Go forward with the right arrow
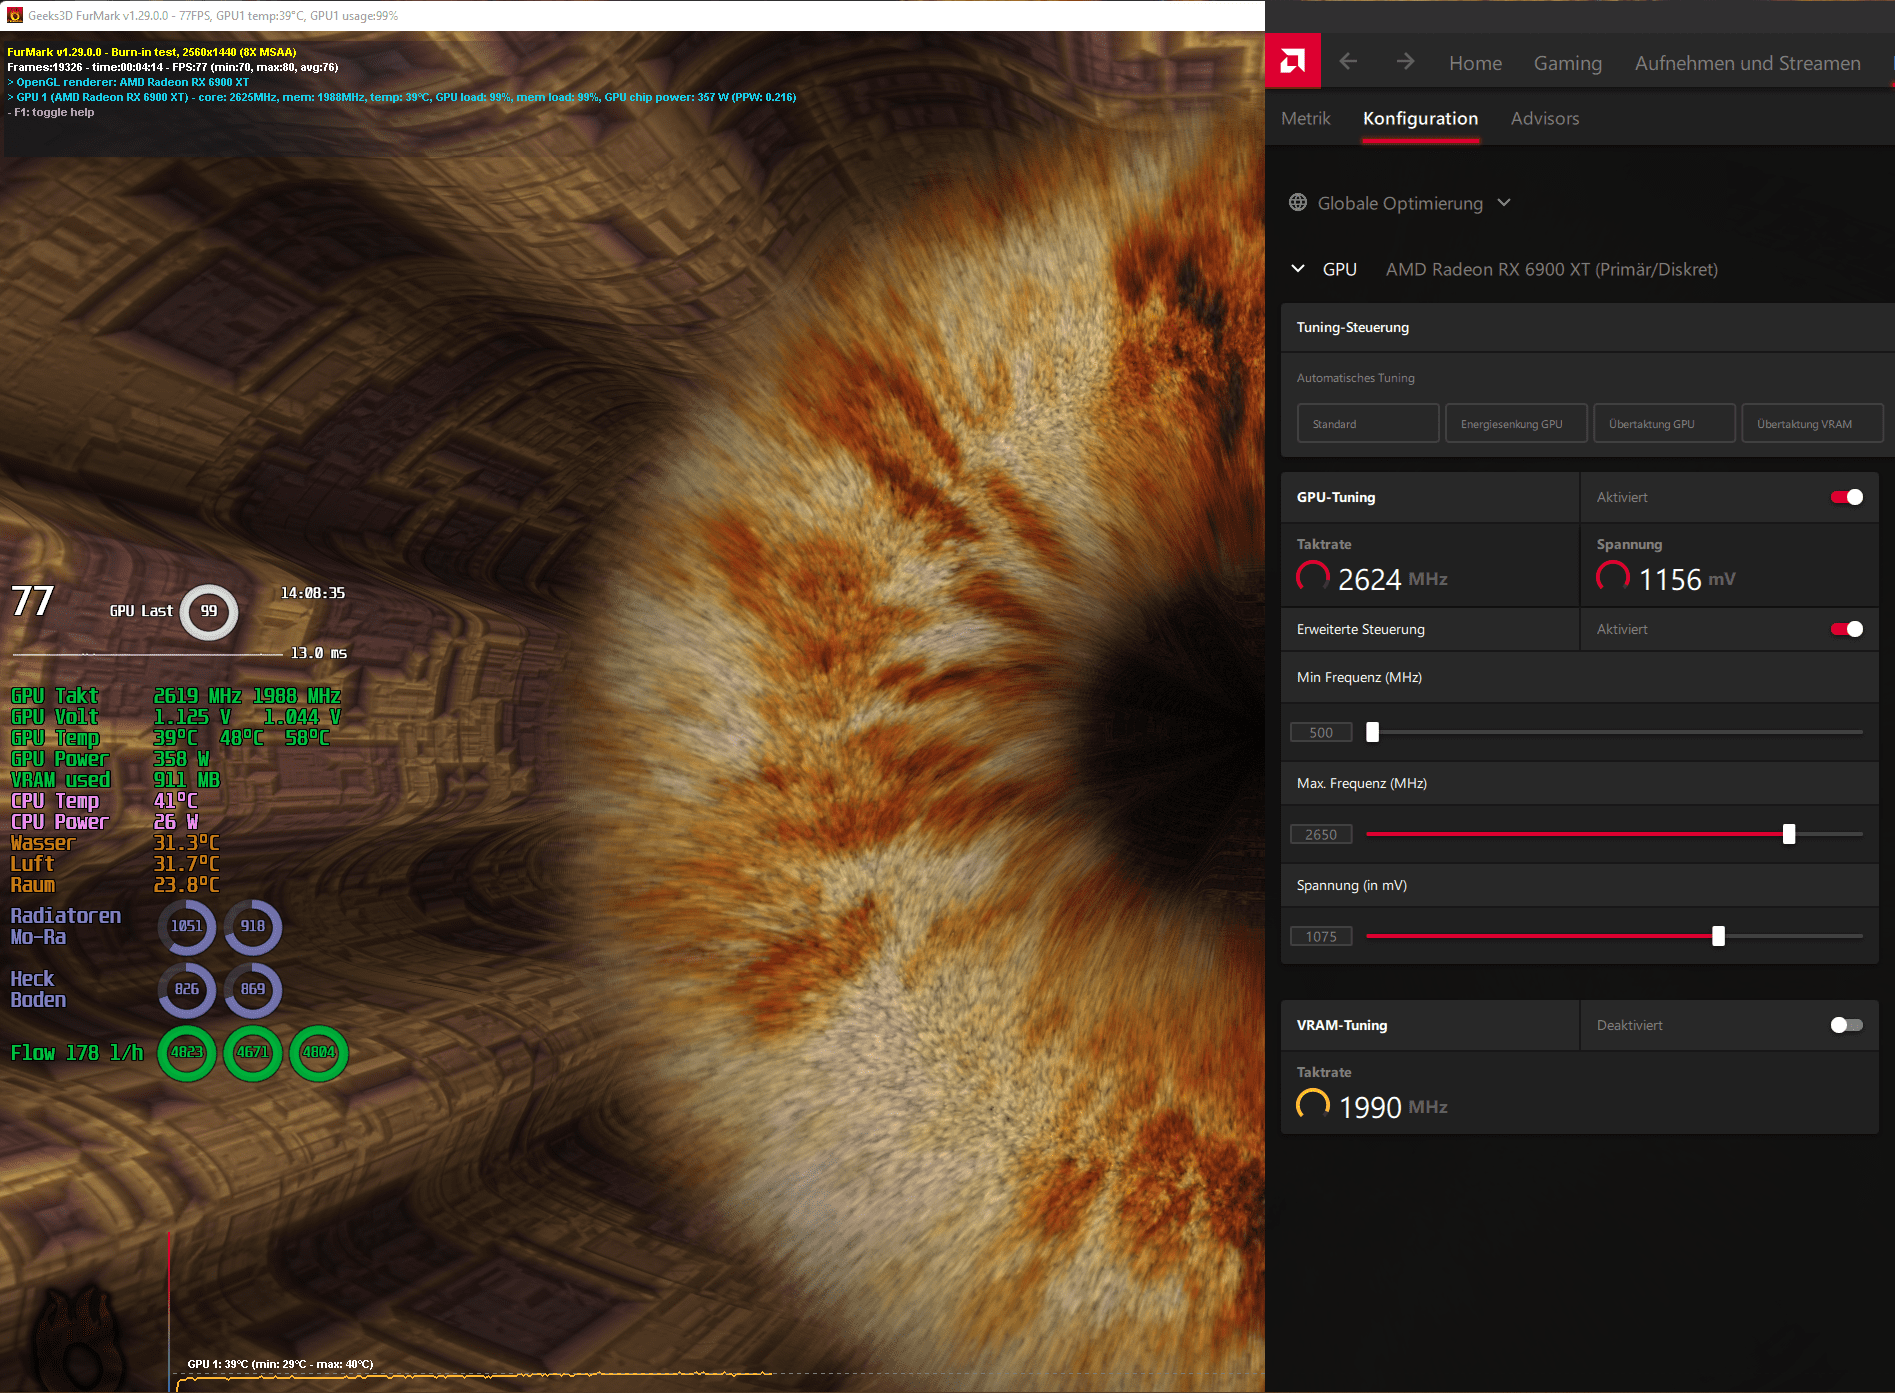Screen dimensions: 1895x1393 (x=1405, y=62)
